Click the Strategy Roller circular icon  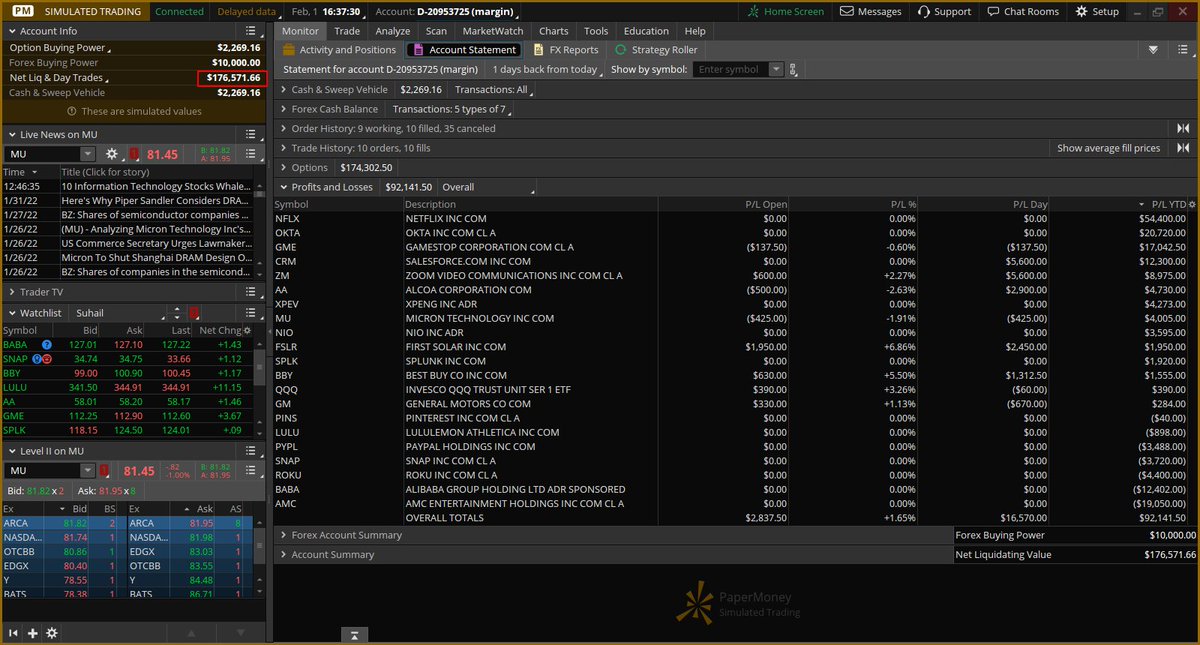(621, 50)
